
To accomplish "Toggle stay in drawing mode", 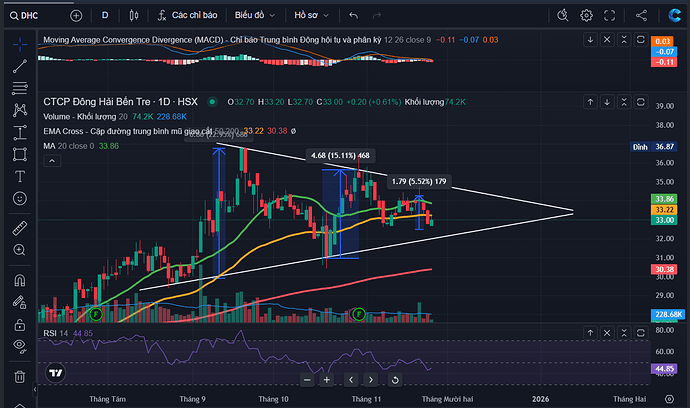I will [x=20, y=302].
